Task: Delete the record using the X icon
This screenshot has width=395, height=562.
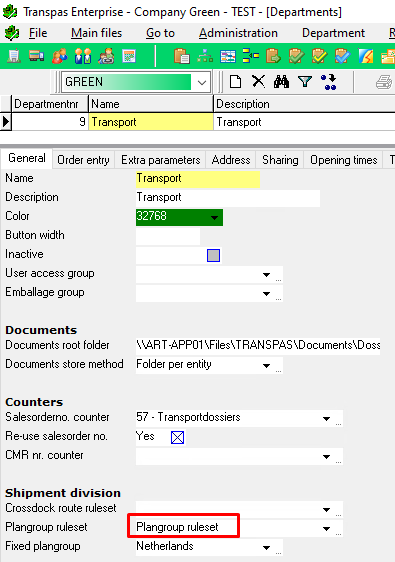Action: pos(258,82)
